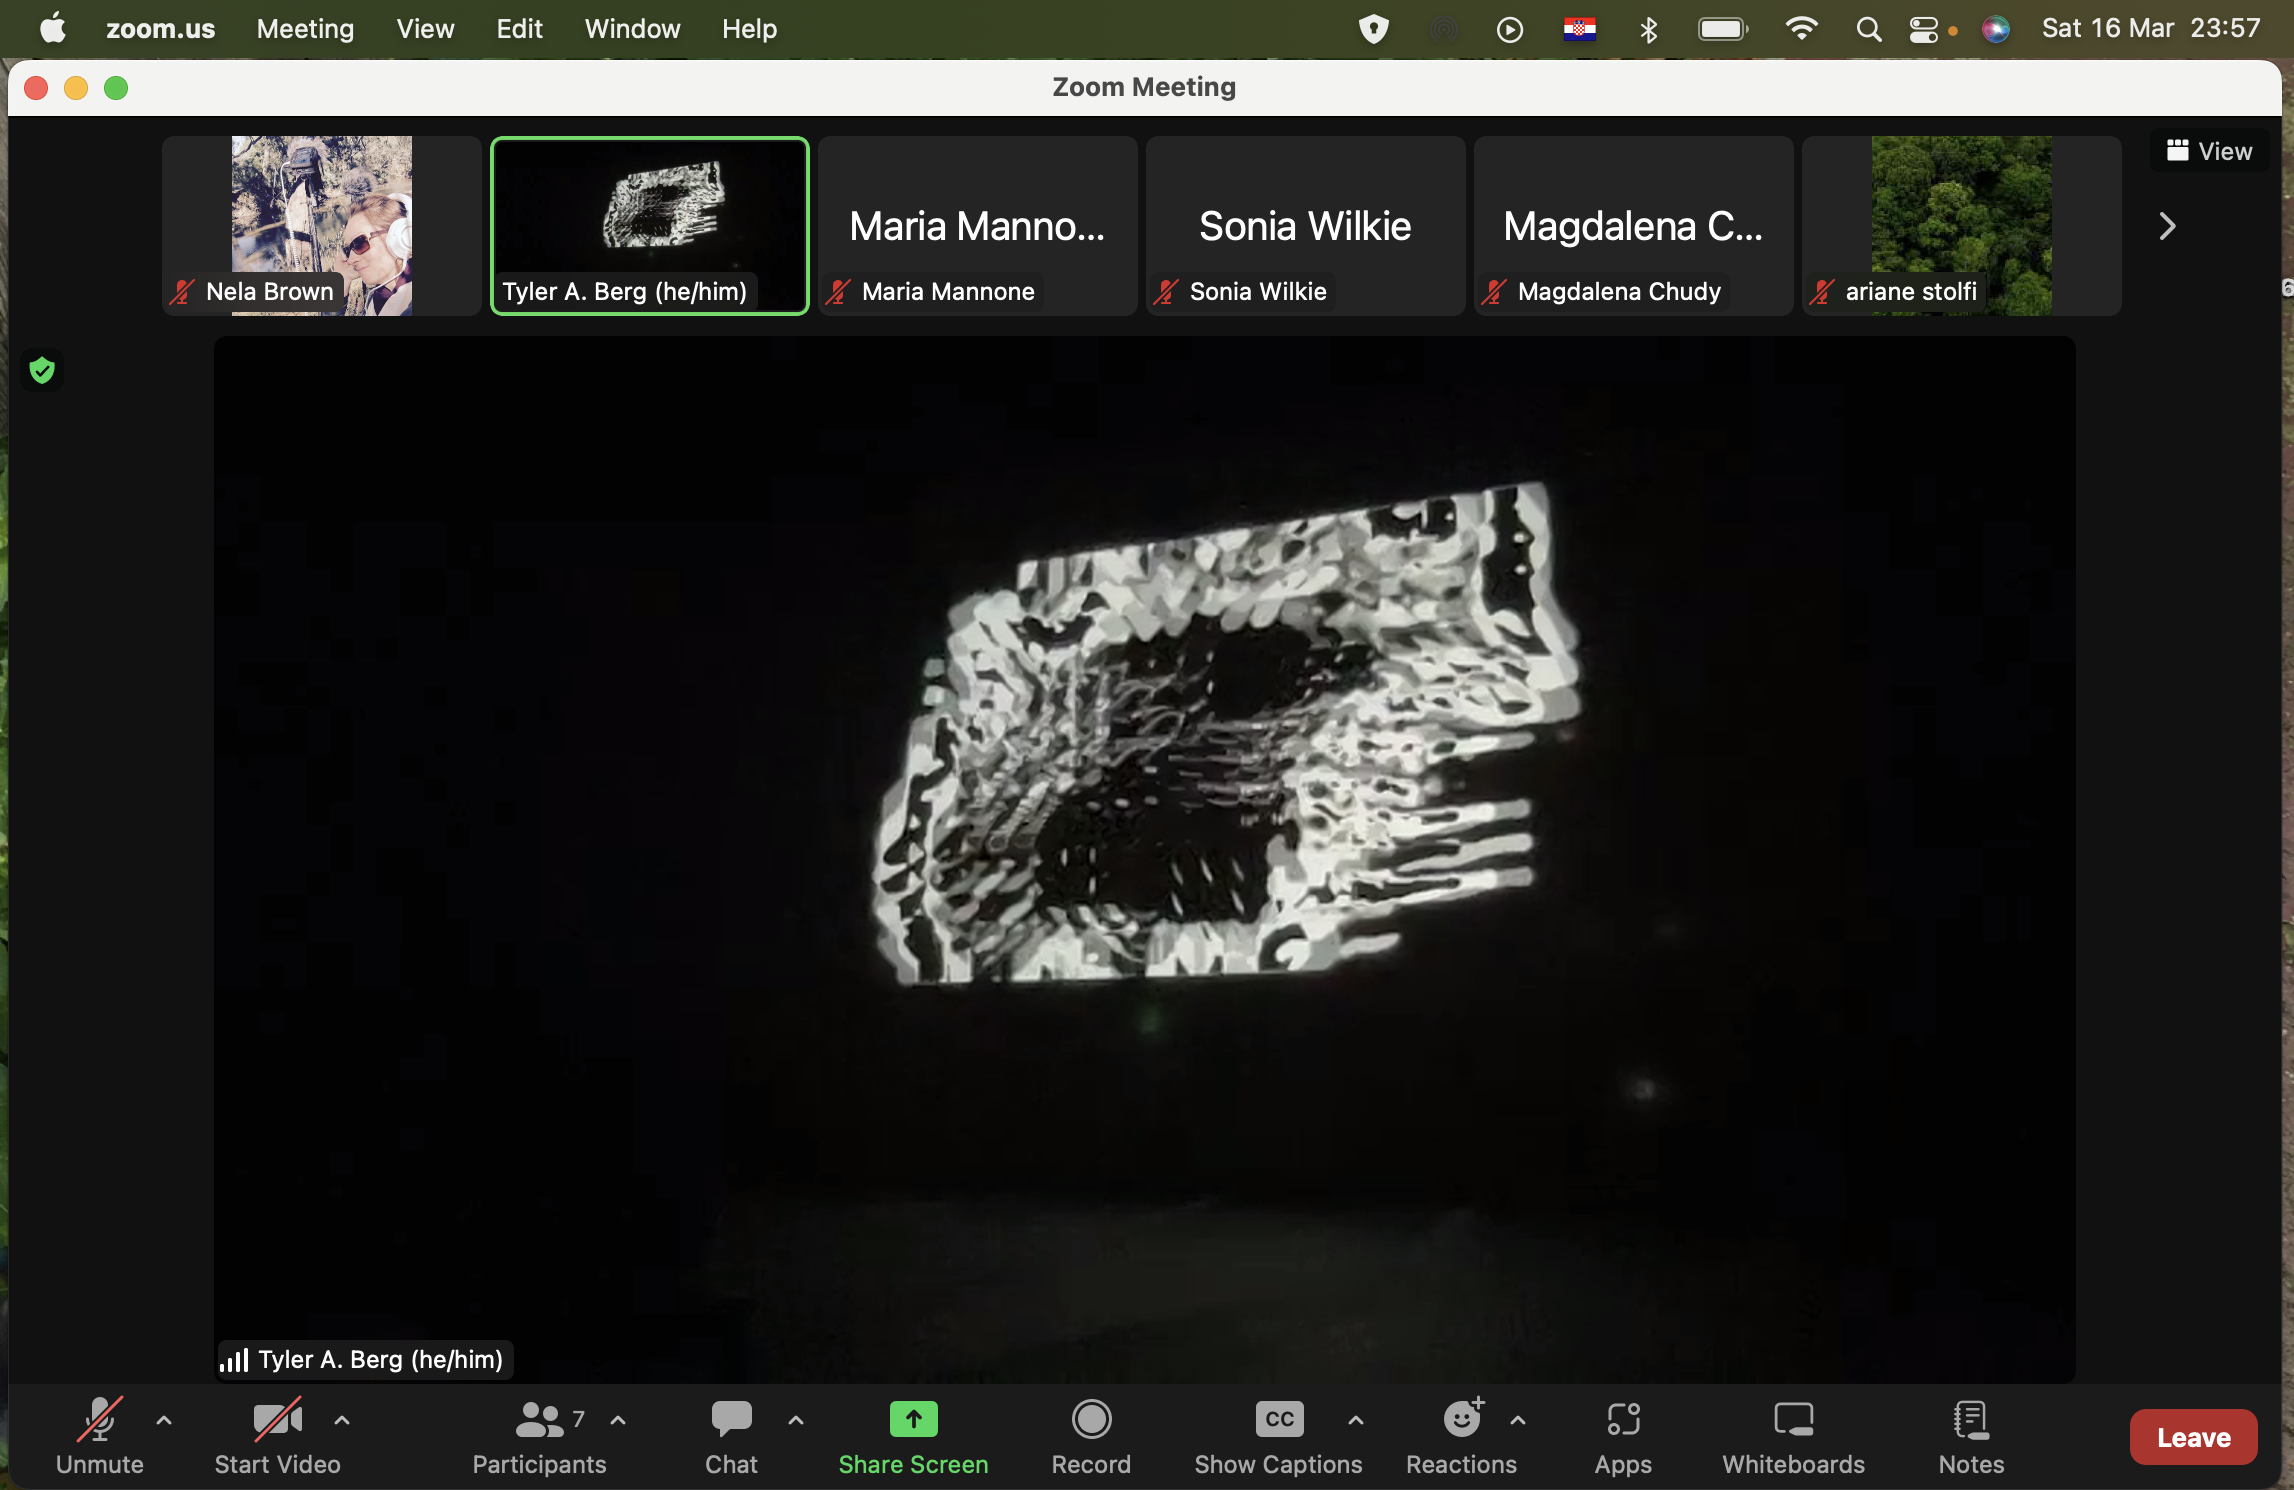This screenshot has height=1490, width=2294.
Task: Open the Window menu in menu bar
Action: (632, 29)
